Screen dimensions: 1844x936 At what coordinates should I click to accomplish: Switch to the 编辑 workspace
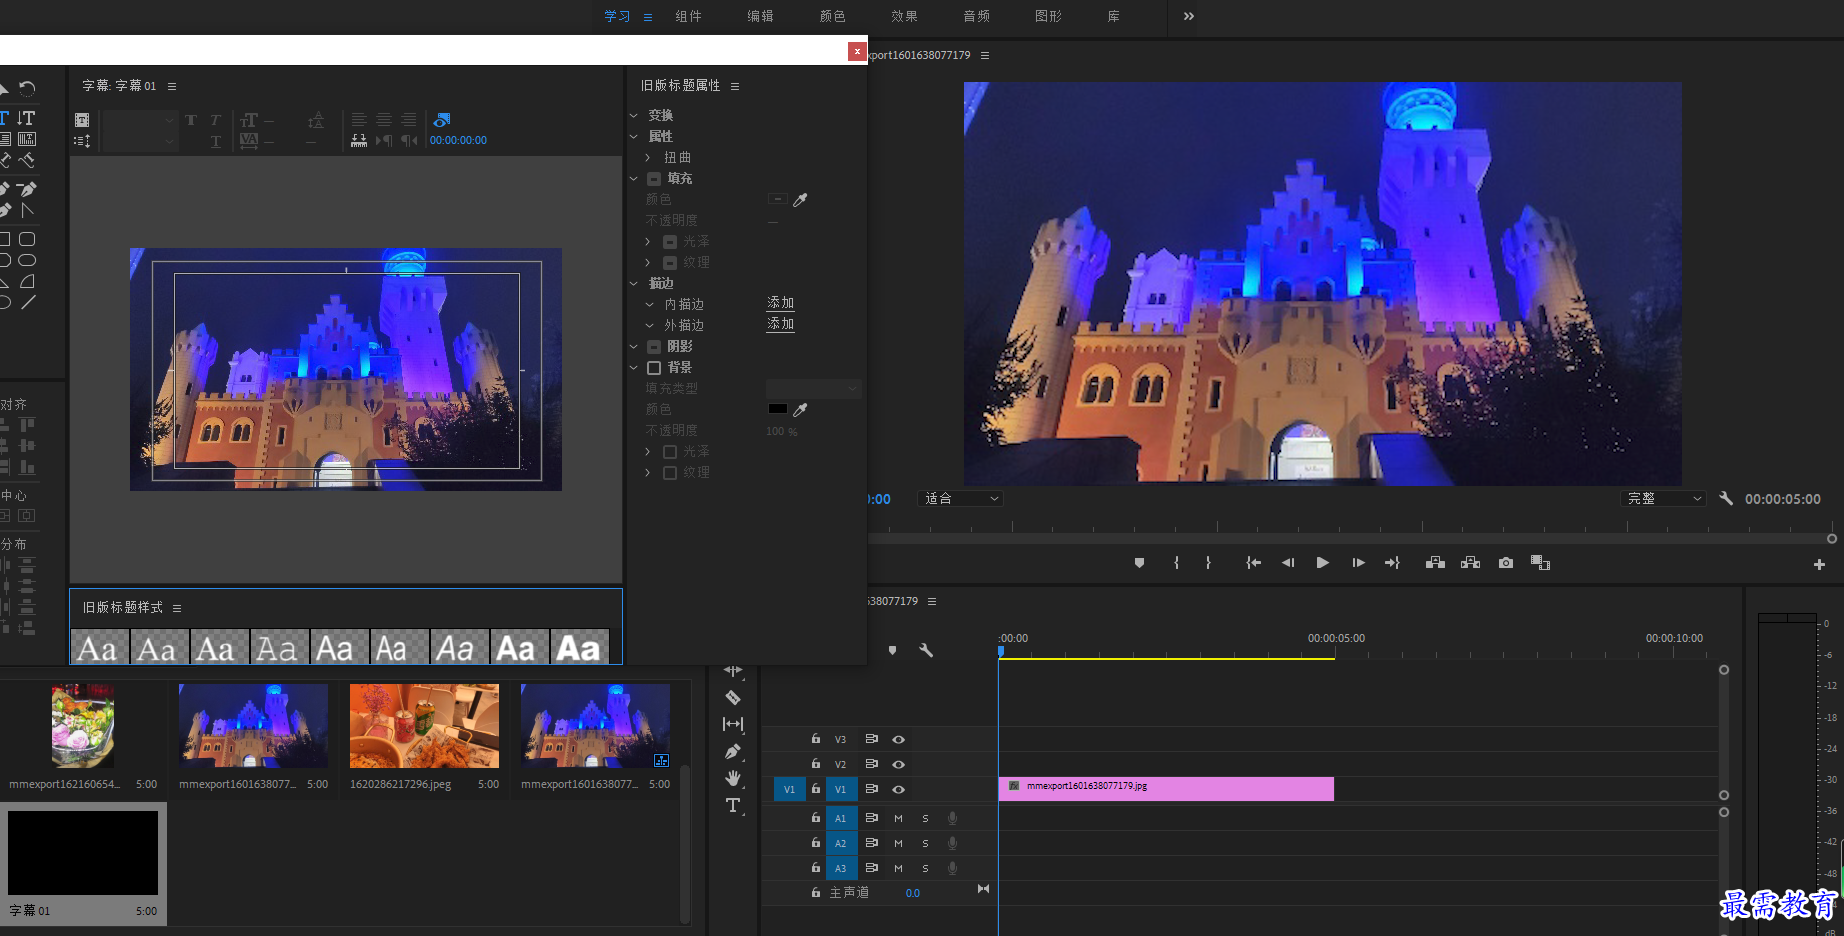(760, 16)
